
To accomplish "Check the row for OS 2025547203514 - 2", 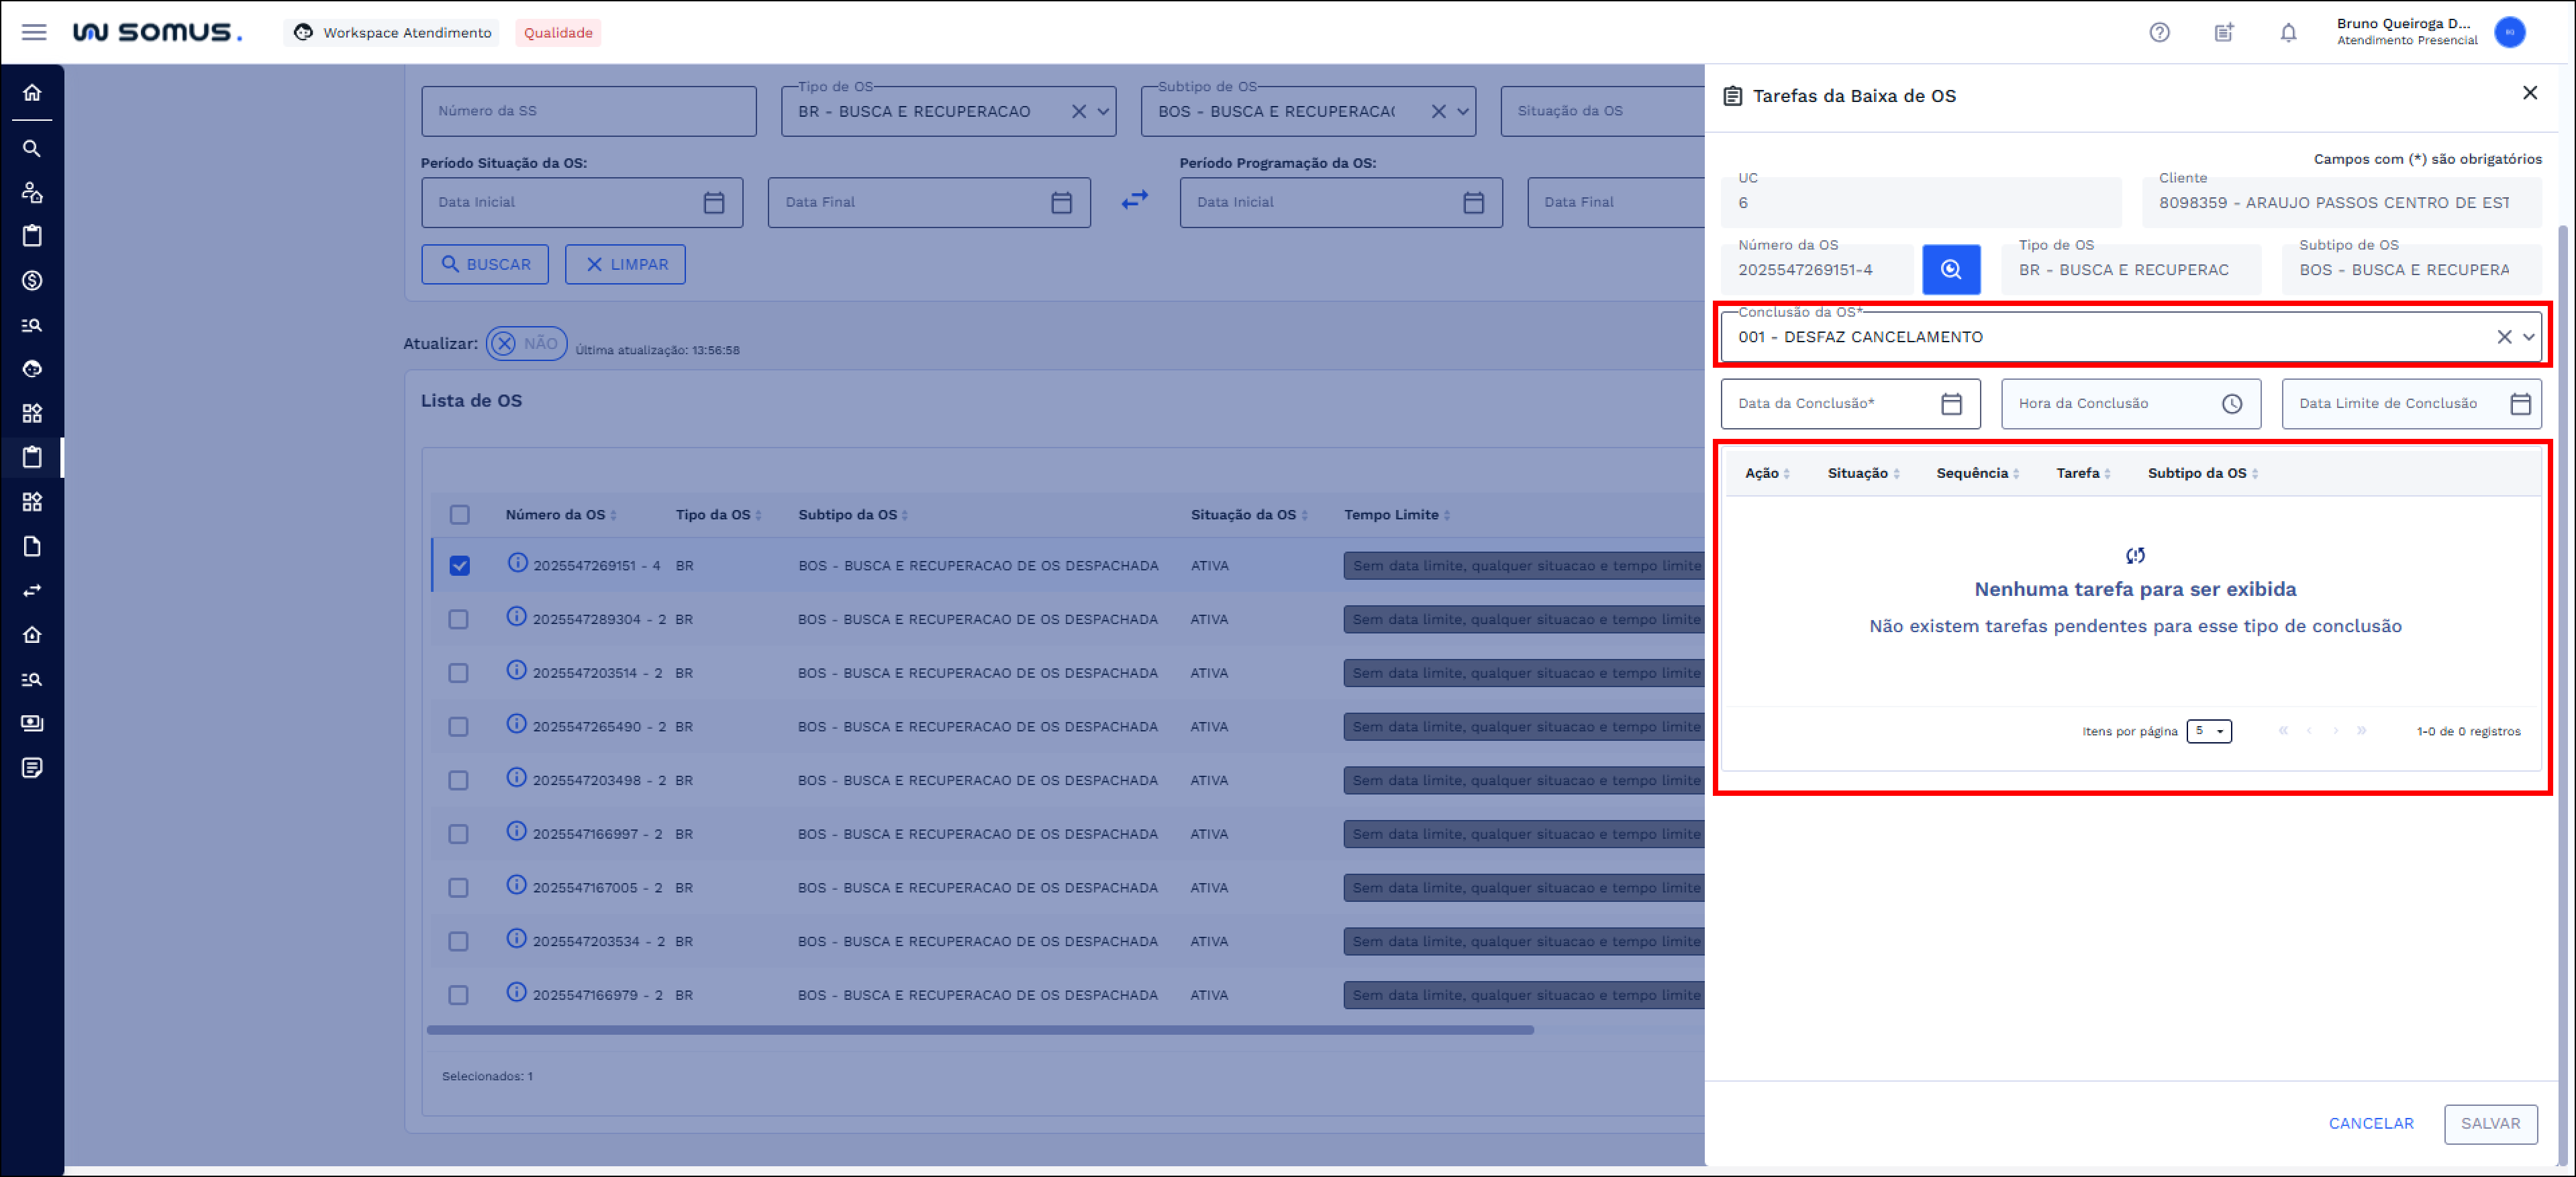I will point(459,673).
